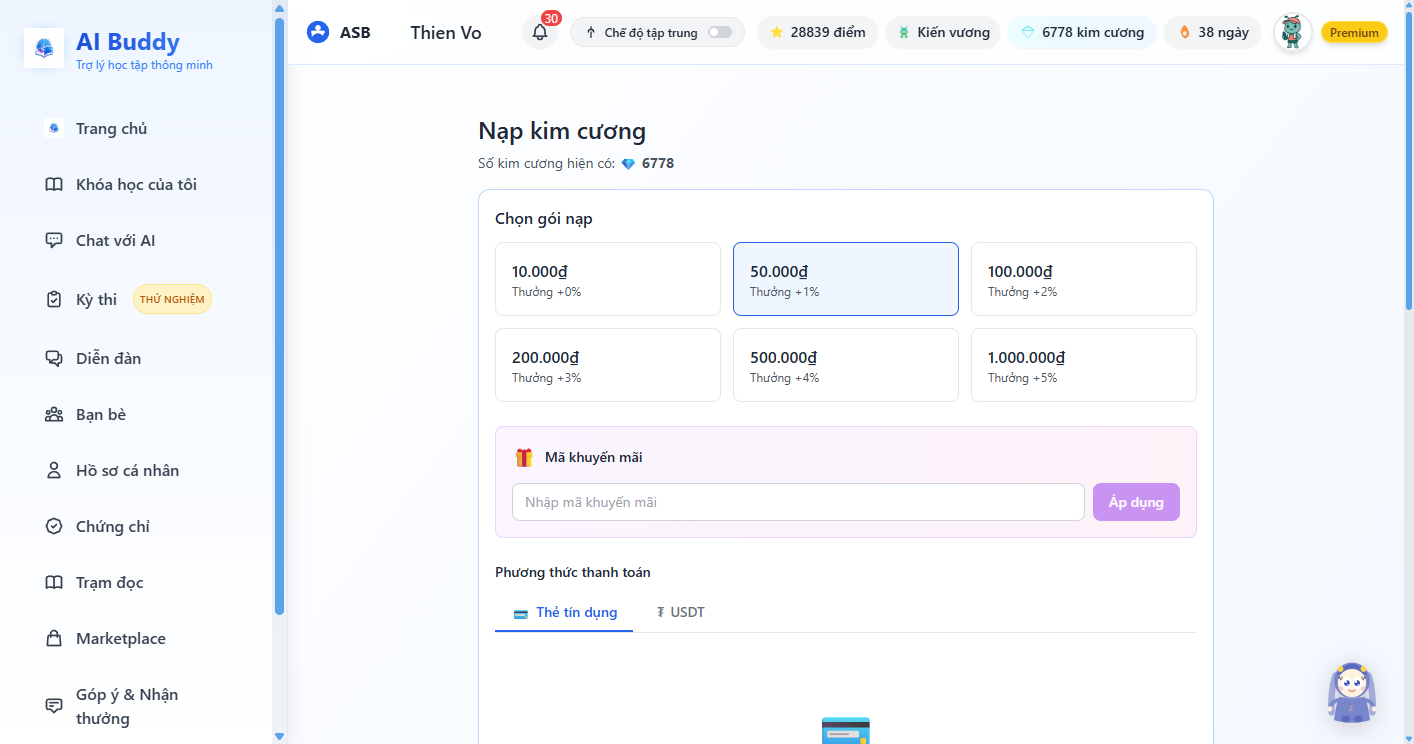Toggle the Chế độ tập trung switch
Viewport: 1414px width, 744px height.
(x=720, y=32)
